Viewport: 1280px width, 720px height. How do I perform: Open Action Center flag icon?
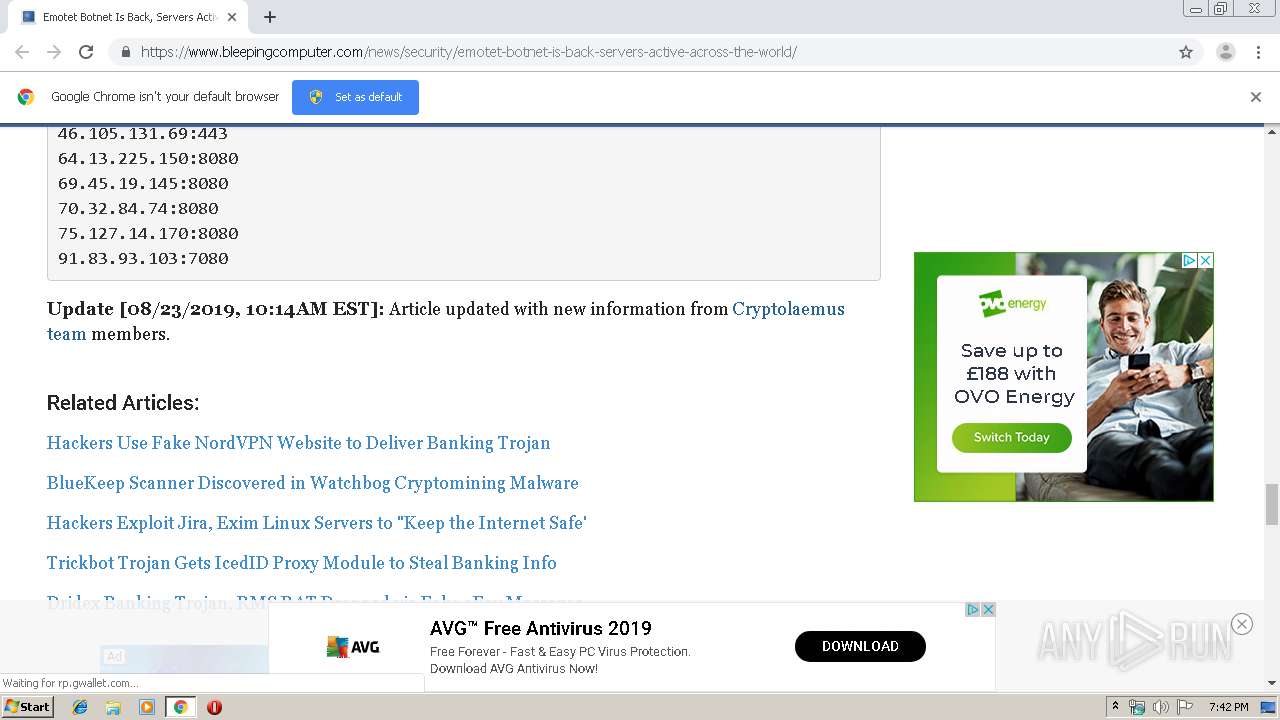tap(1185, 707)
